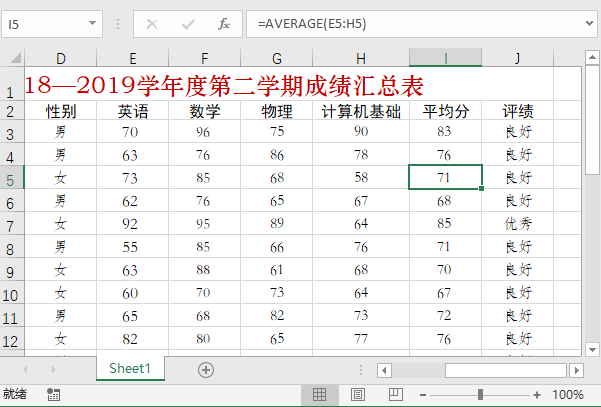Screen dimensions: 601x407
Task: Click the vertical scrollbar thumb
Action: tap(592, 120)
